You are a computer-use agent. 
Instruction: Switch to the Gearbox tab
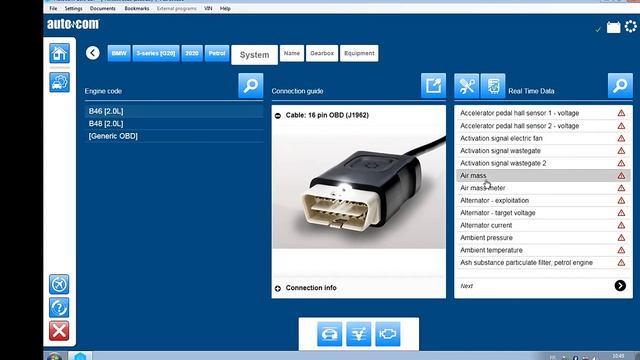322,53
